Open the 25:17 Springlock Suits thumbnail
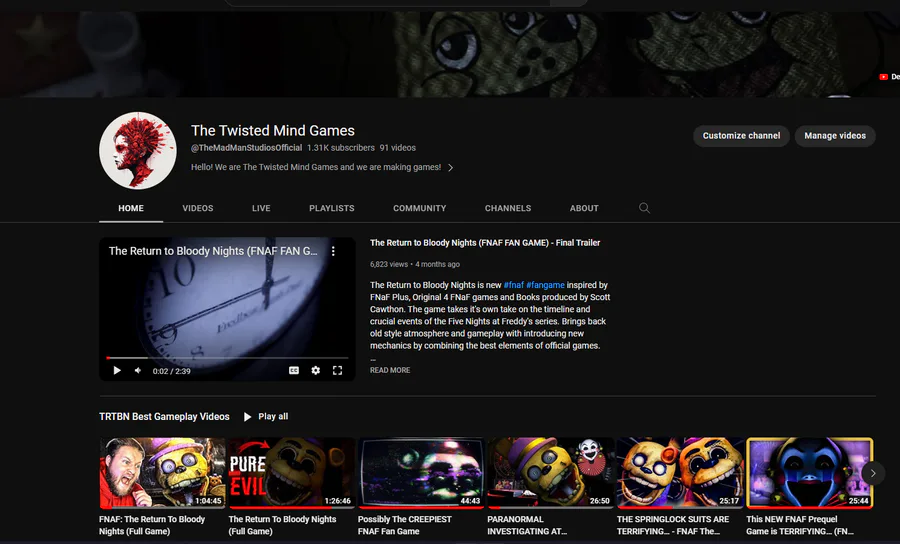The height and width of the screenshot is (544, 900). click(x=680, y=473)
